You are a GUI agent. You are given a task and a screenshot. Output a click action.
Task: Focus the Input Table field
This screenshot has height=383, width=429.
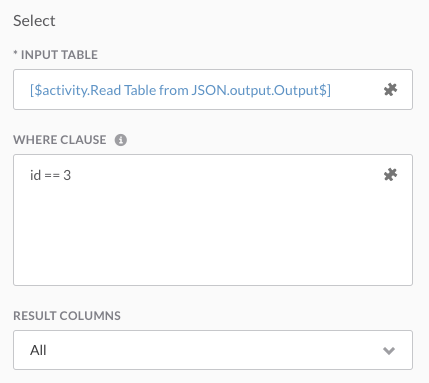pyautogui.click(x=213, y=89)
